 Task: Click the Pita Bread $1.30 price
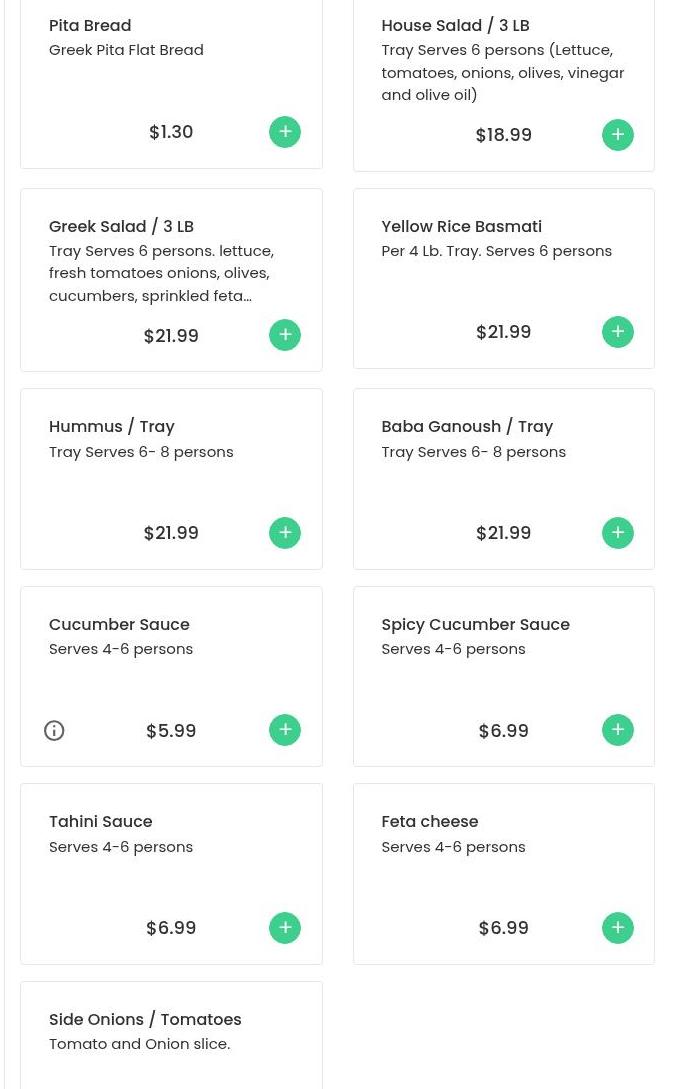click(x=171, y=132)
